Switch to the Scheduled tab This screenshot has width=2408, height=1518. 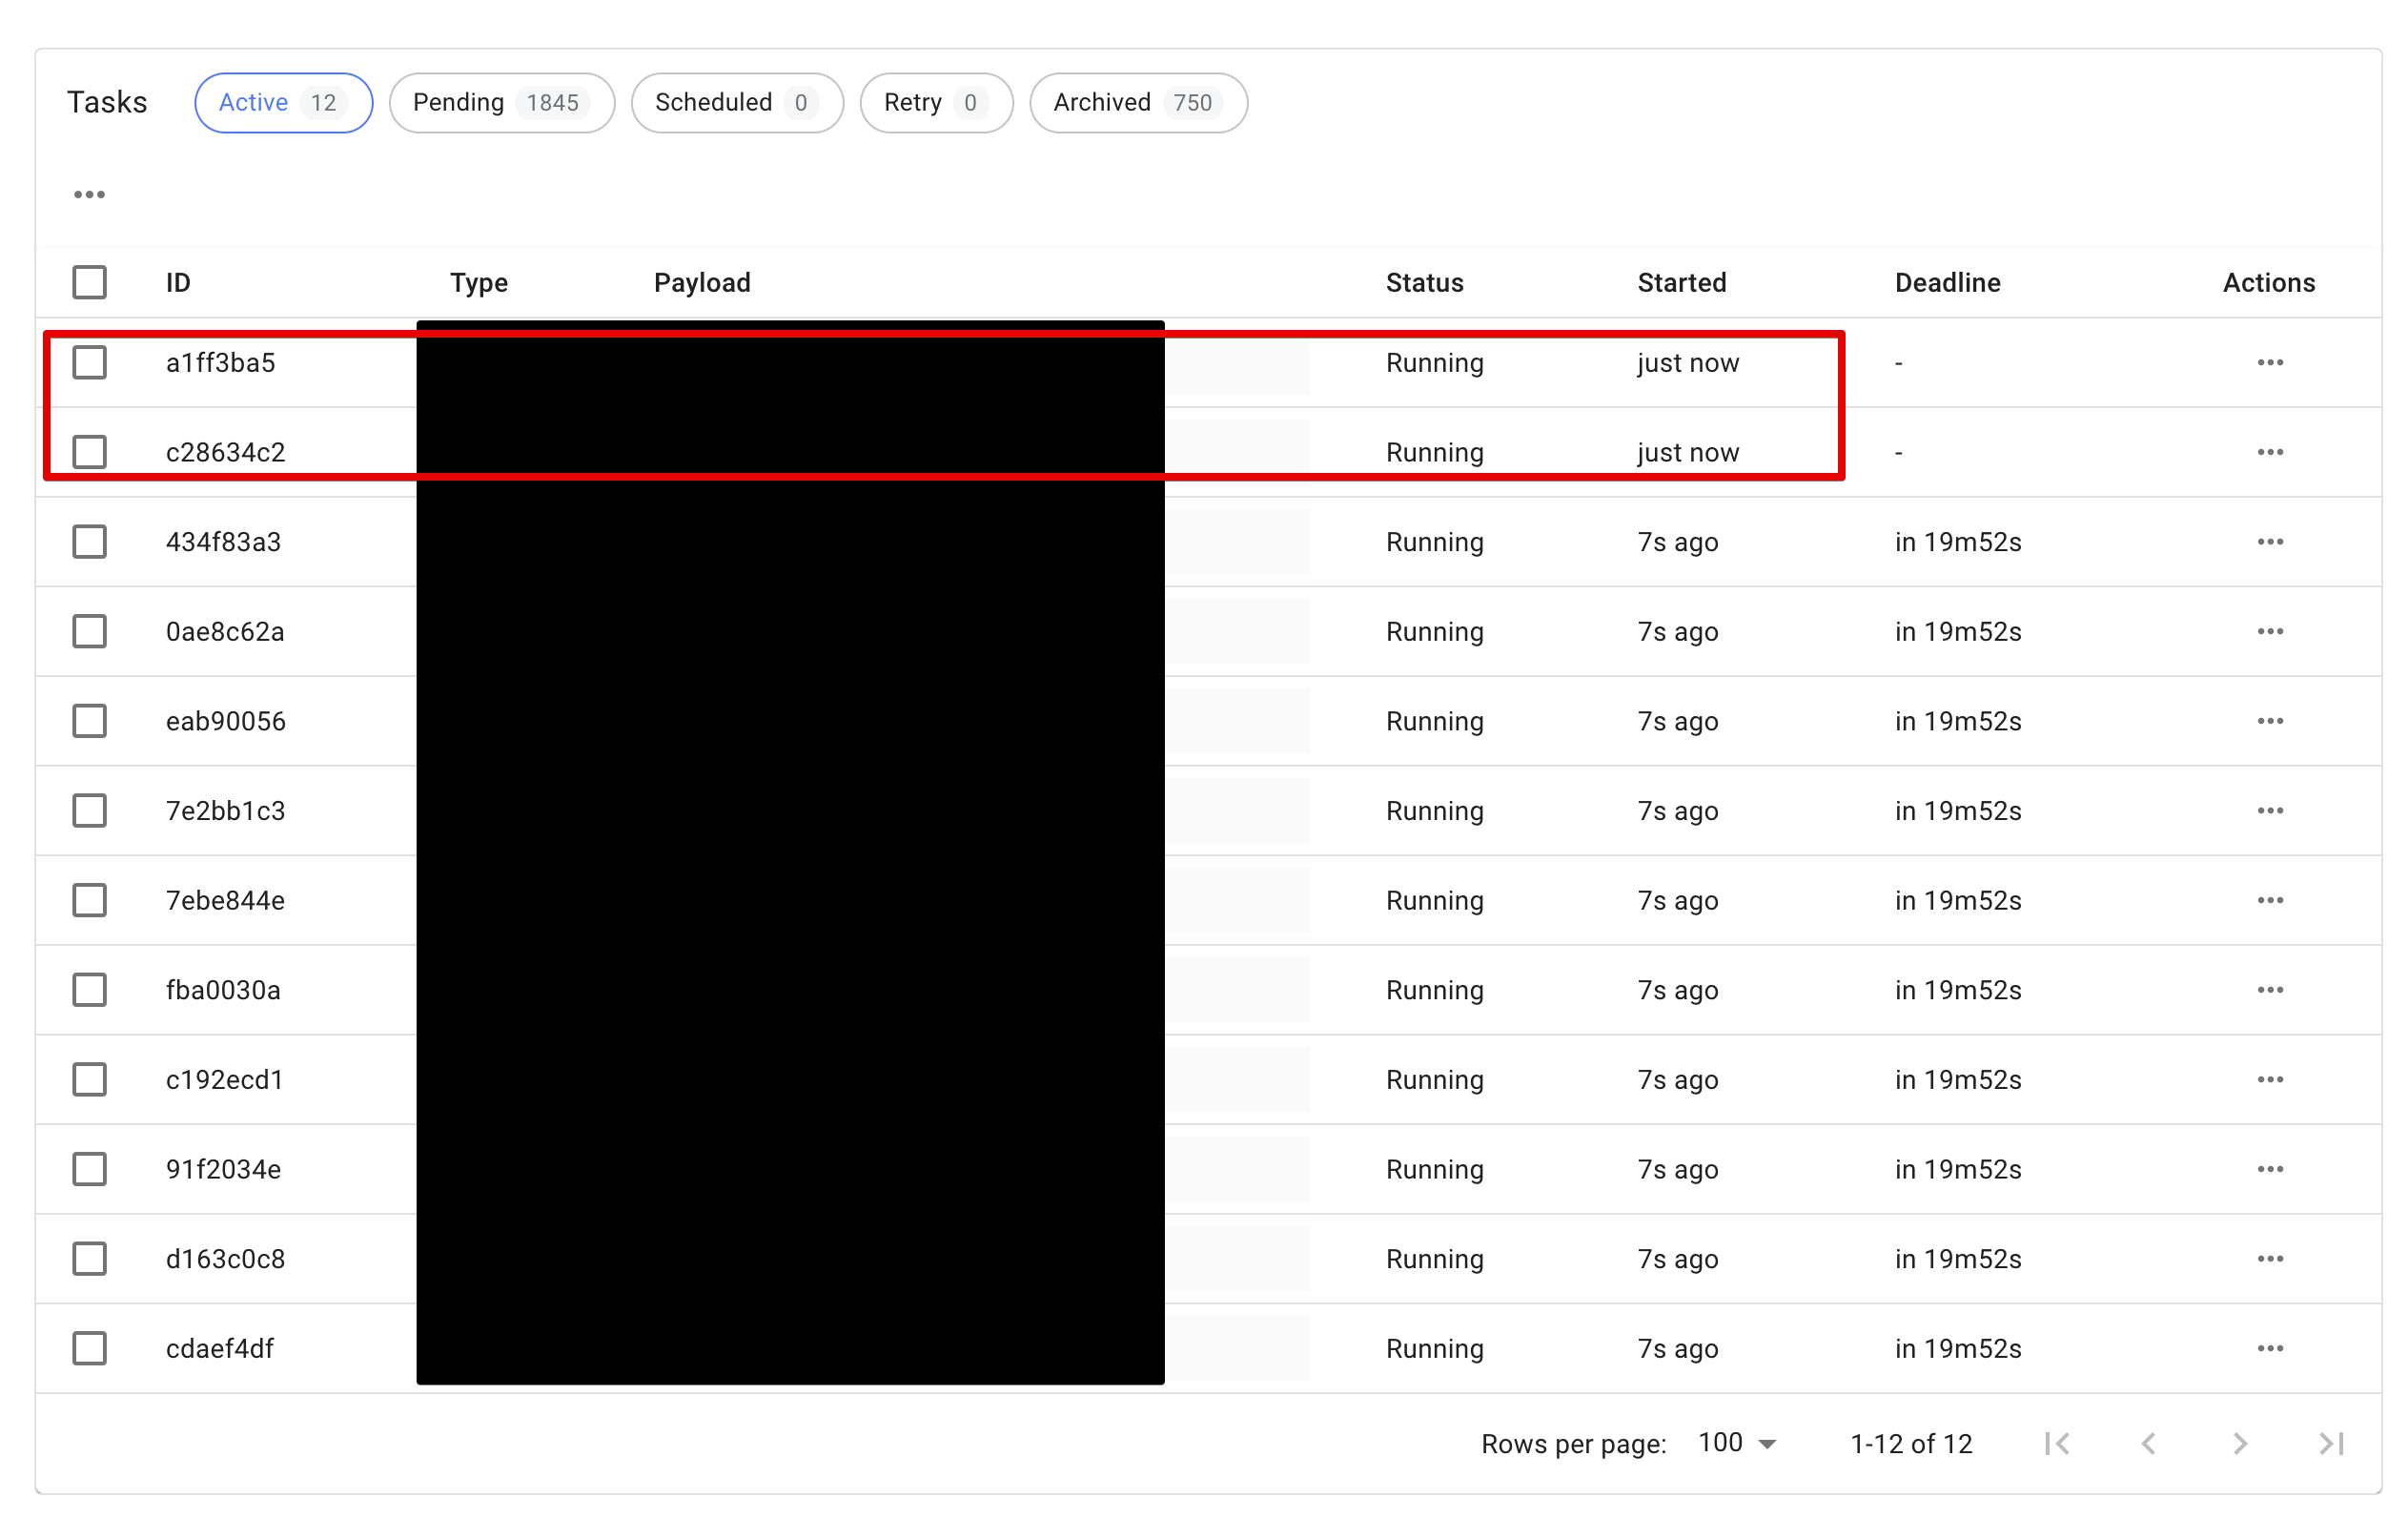[736, 102]
